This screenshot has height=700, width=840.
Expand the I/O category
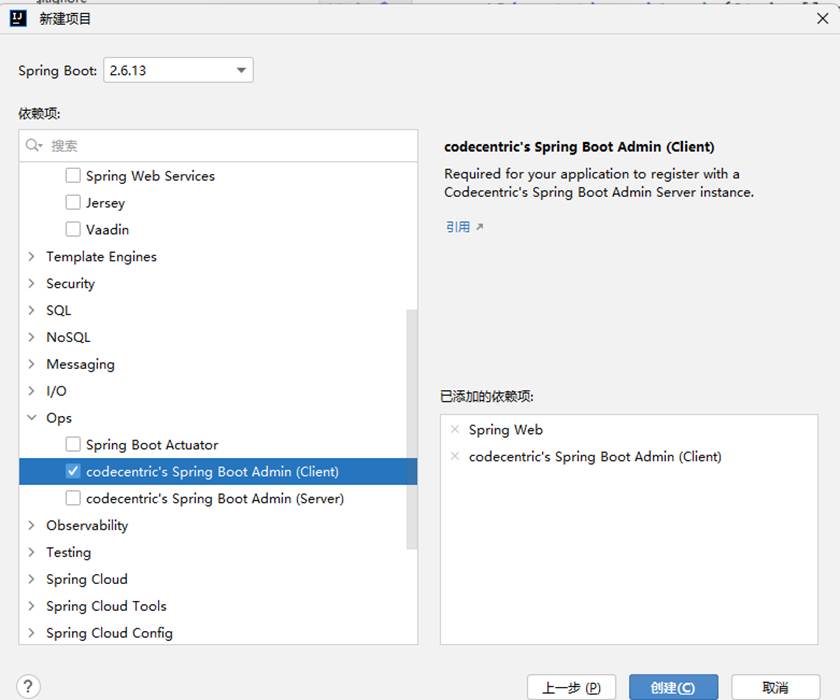pos(31,391)
